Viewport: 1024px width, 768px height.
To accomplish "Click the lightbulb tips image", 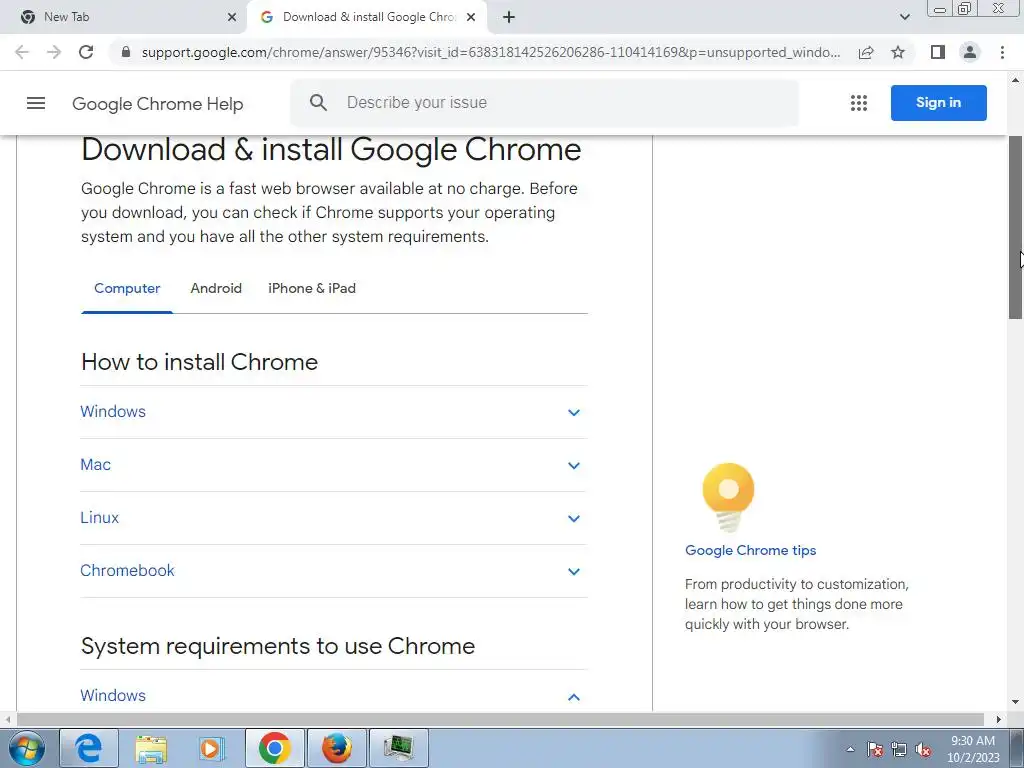I will [728, 498].
